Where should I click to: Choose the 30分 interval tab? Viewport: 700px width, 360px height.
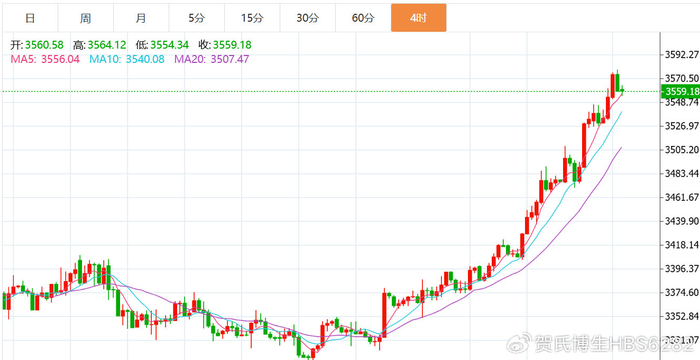click(x=308, y=18)
